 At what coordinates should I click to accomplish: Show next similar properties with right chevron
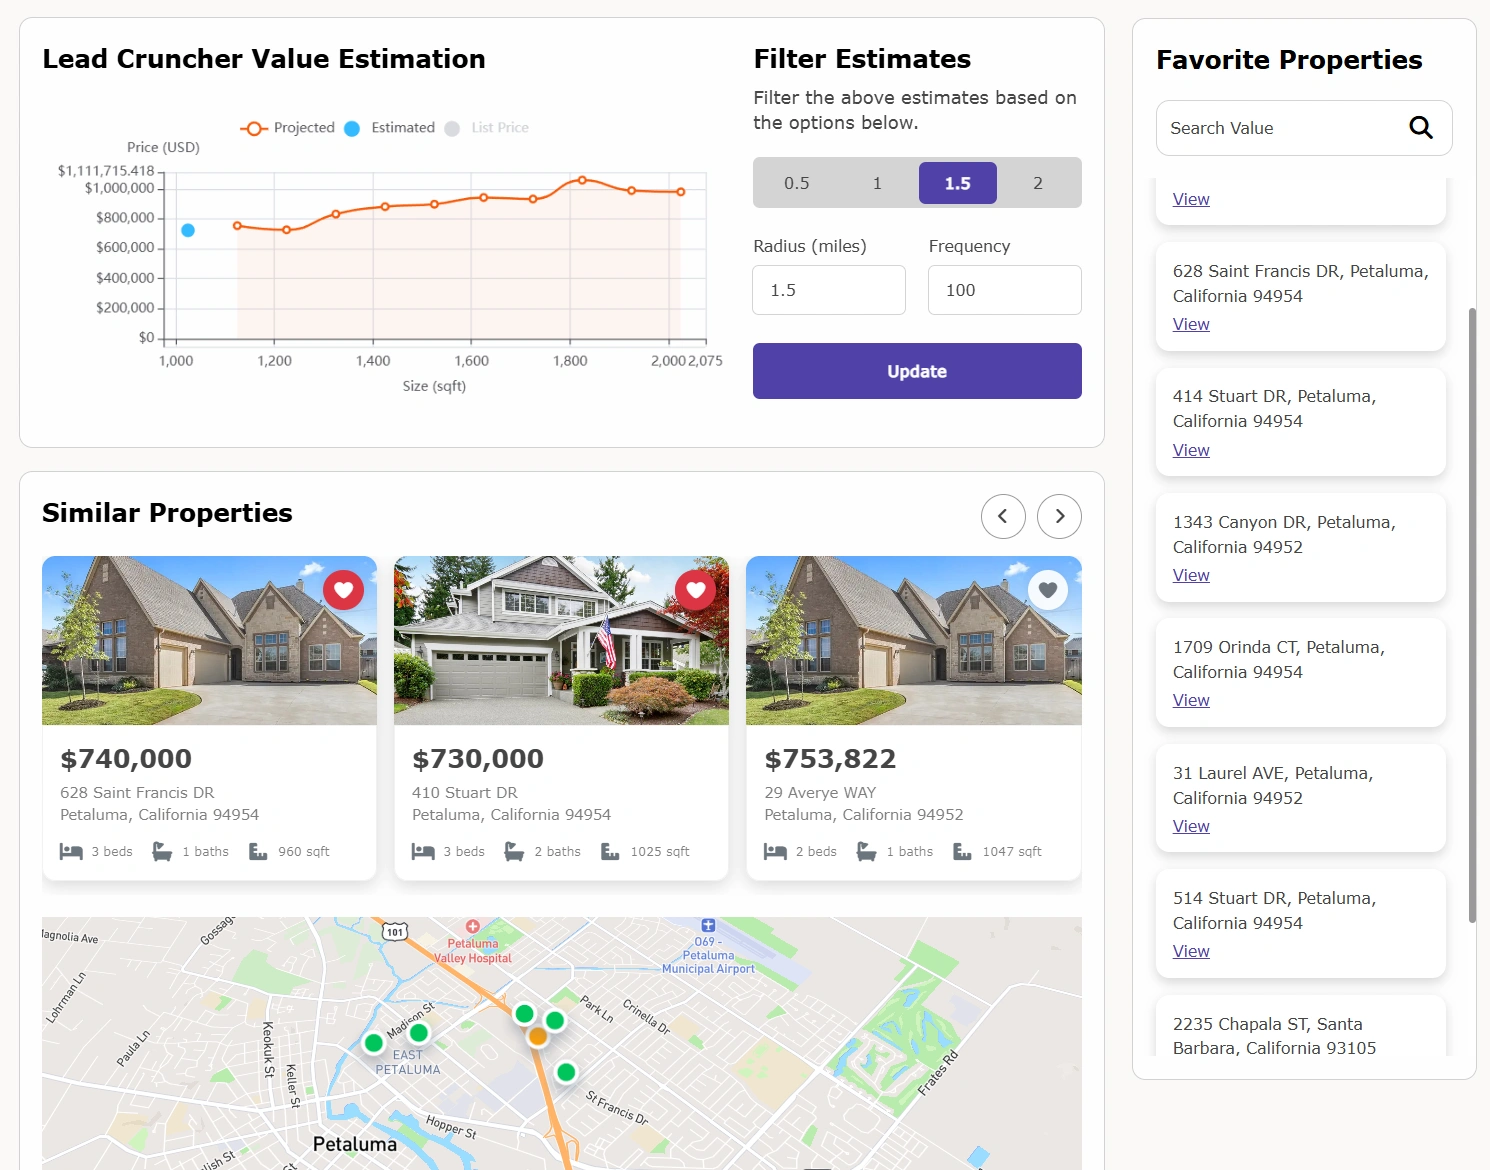[1059, 516]
